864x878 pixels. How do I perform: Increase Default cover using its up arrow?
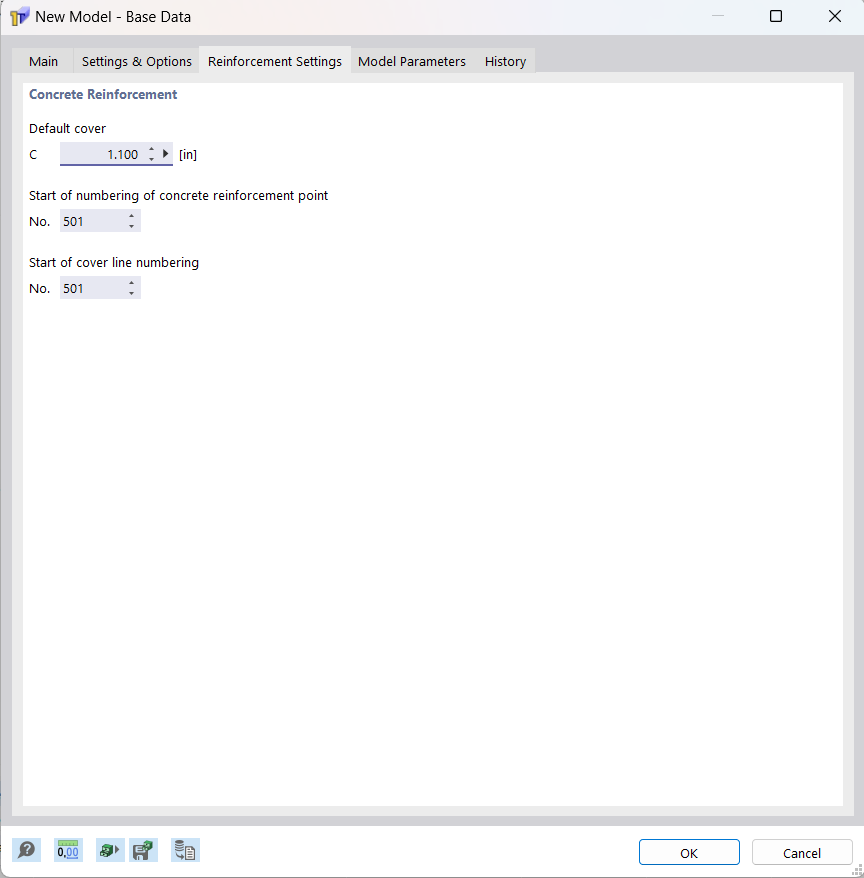[151, 149]
